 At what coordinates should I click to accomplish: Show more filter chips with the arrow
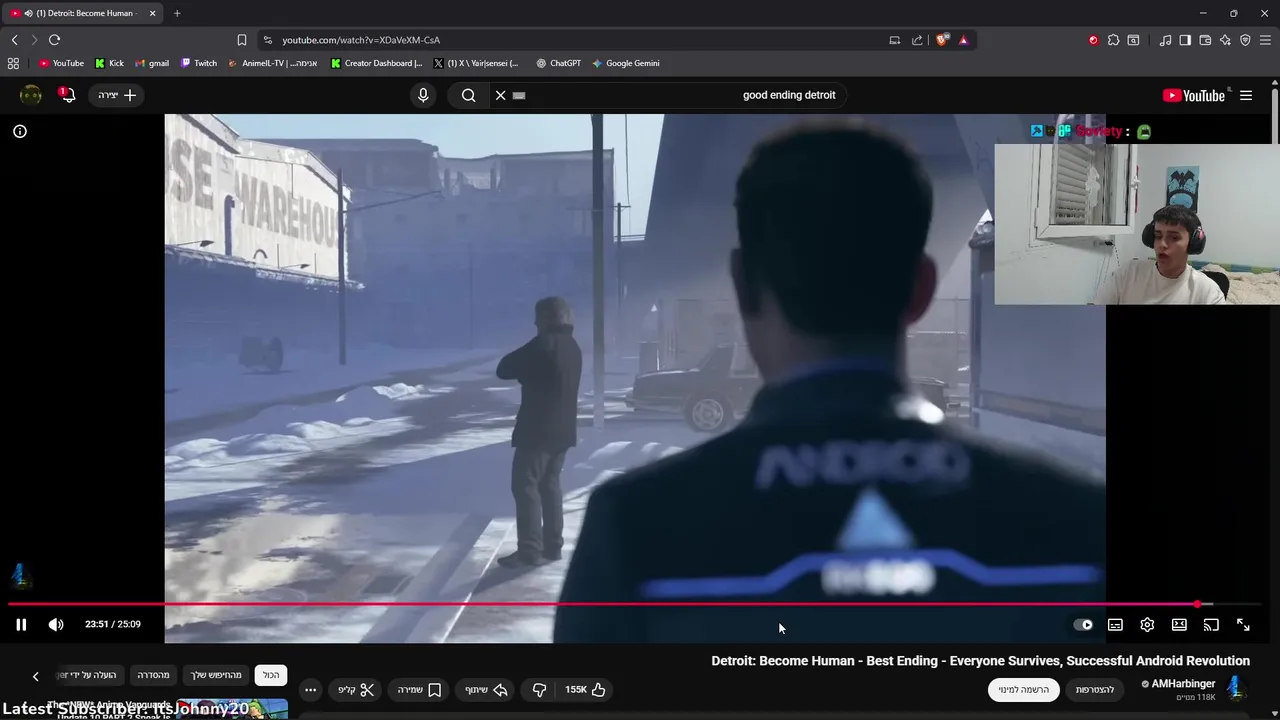(35, 677)
